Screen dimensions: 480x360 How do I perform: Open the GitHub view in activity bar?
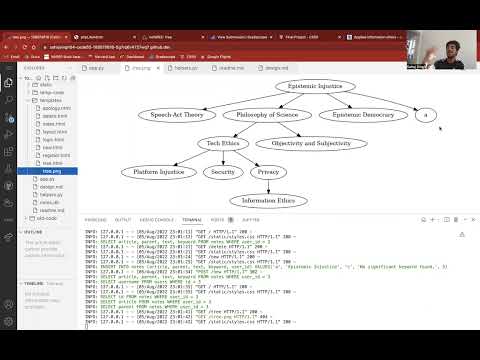(x=8, y=186)
